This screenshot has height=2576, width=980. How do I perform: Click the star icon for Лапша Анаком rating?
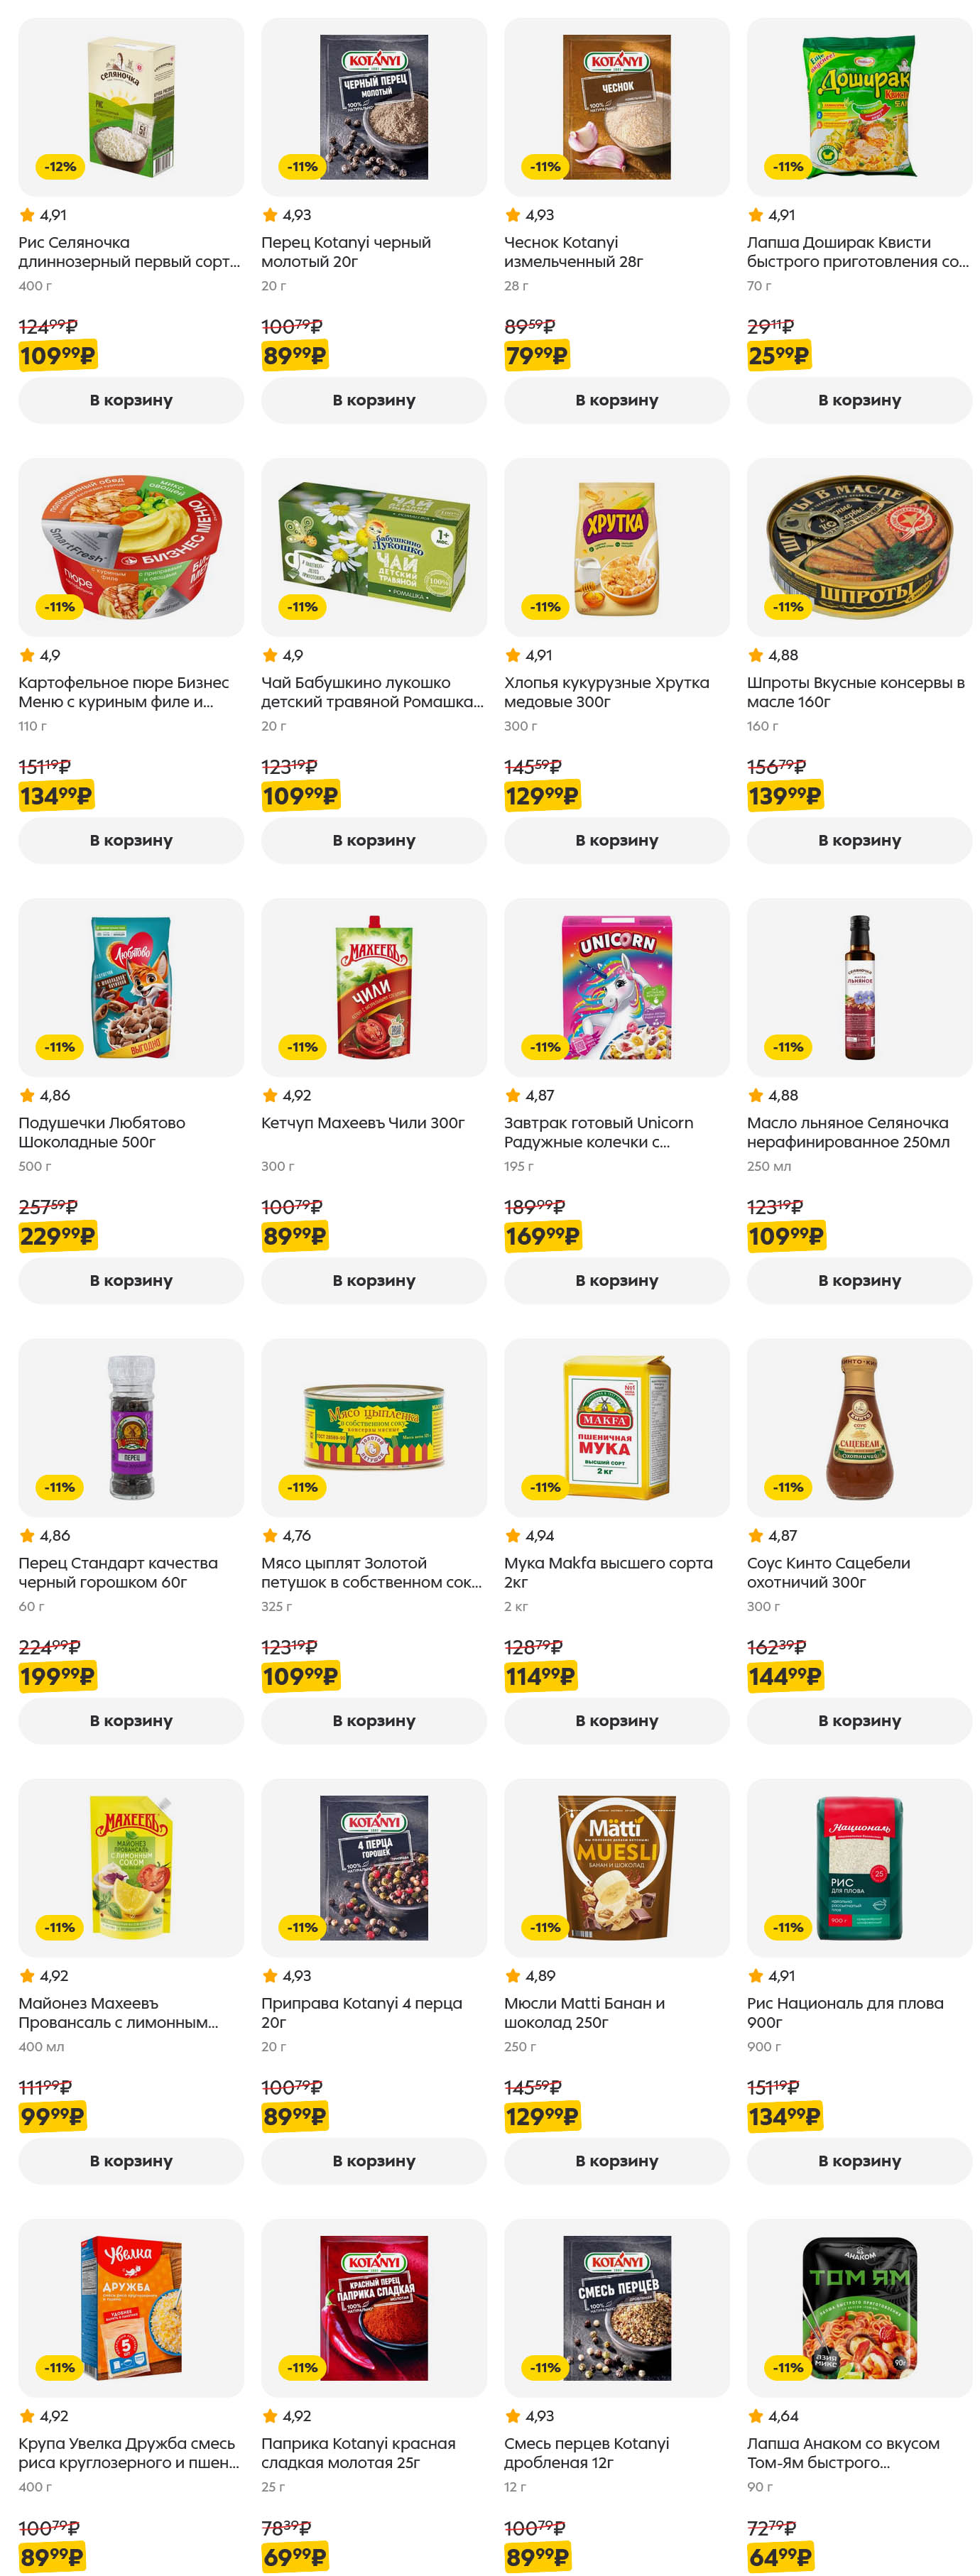[x=756, y=2415]
